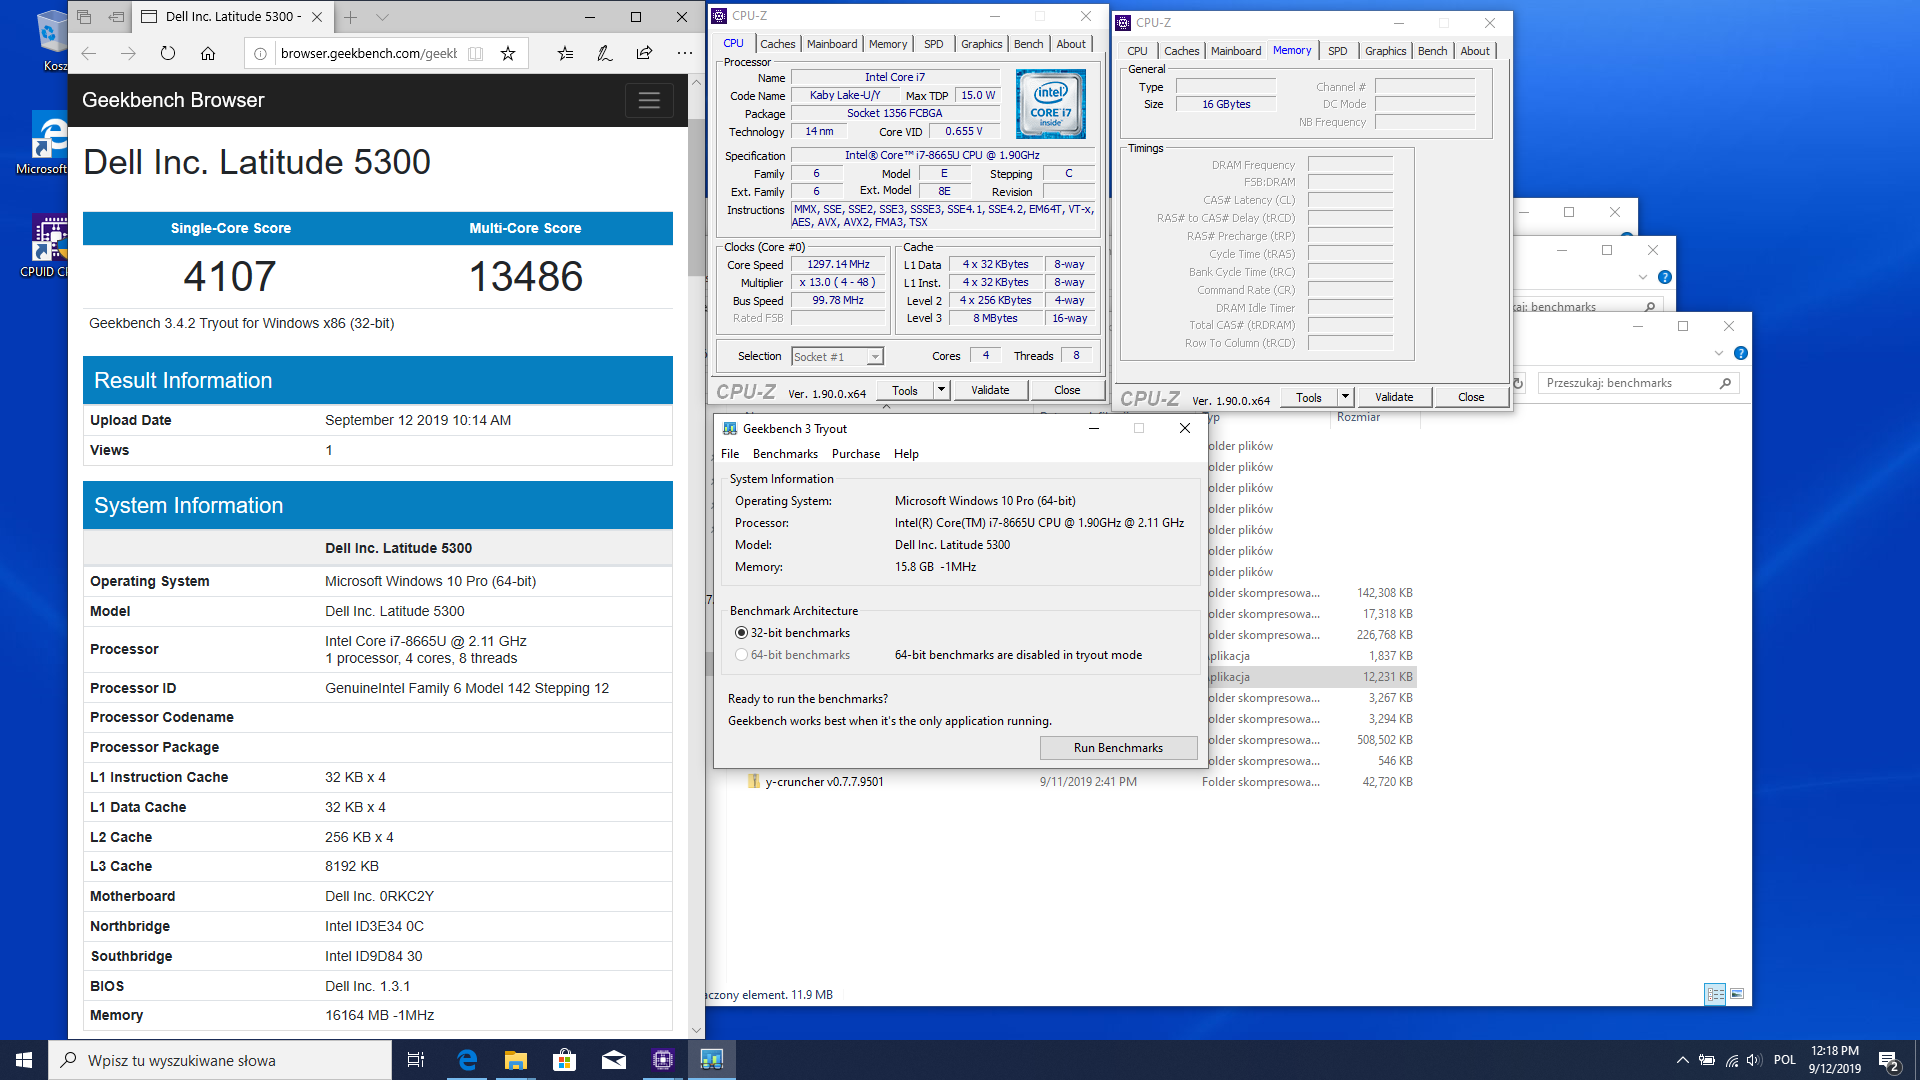Image resolution: width=1920 pixels, height=1080 pixels.
Task: Refresh the Geekbench page
Action: click(168, 53)
